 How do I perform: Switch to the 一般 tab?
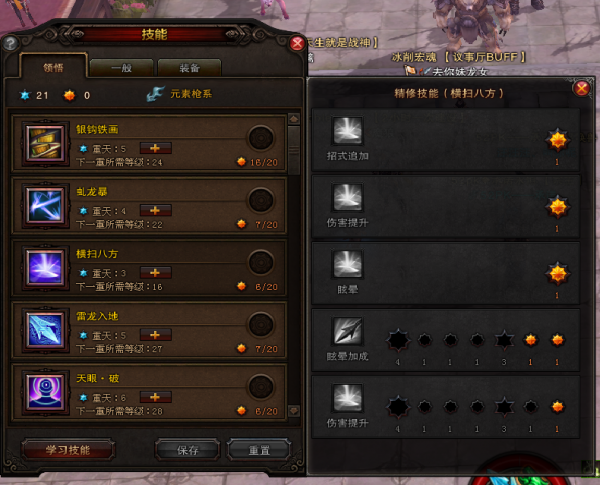click(x=122, y=68)
